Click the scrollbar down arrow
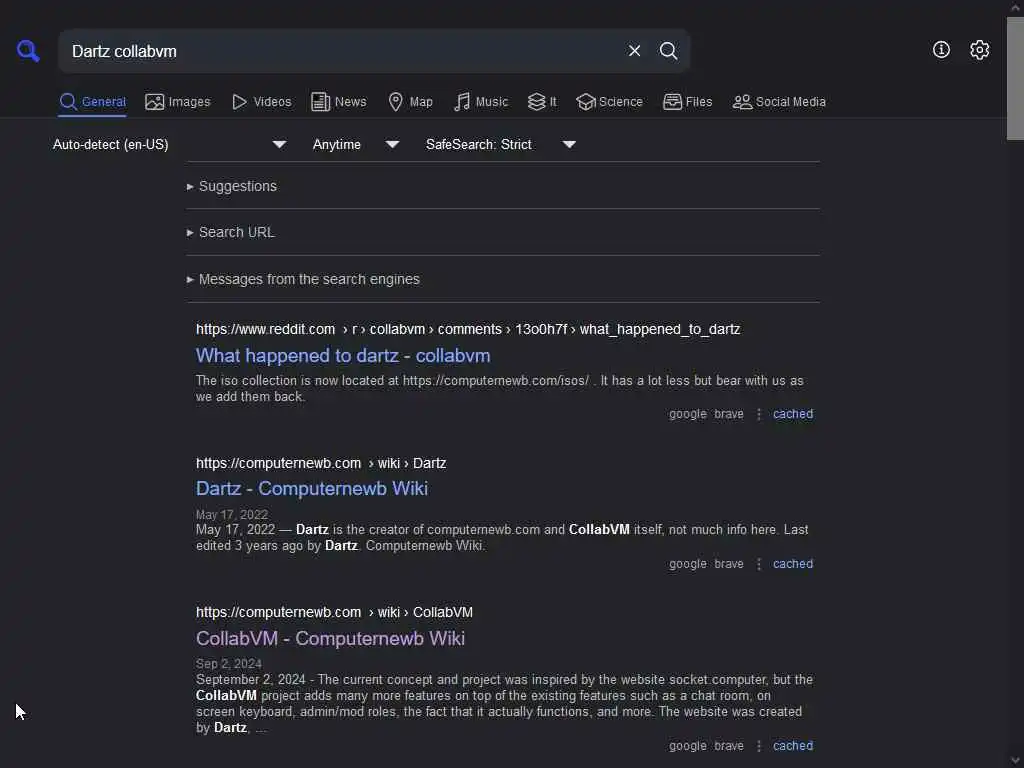This screenshot has width=1024, height=768. point(1015,761)
